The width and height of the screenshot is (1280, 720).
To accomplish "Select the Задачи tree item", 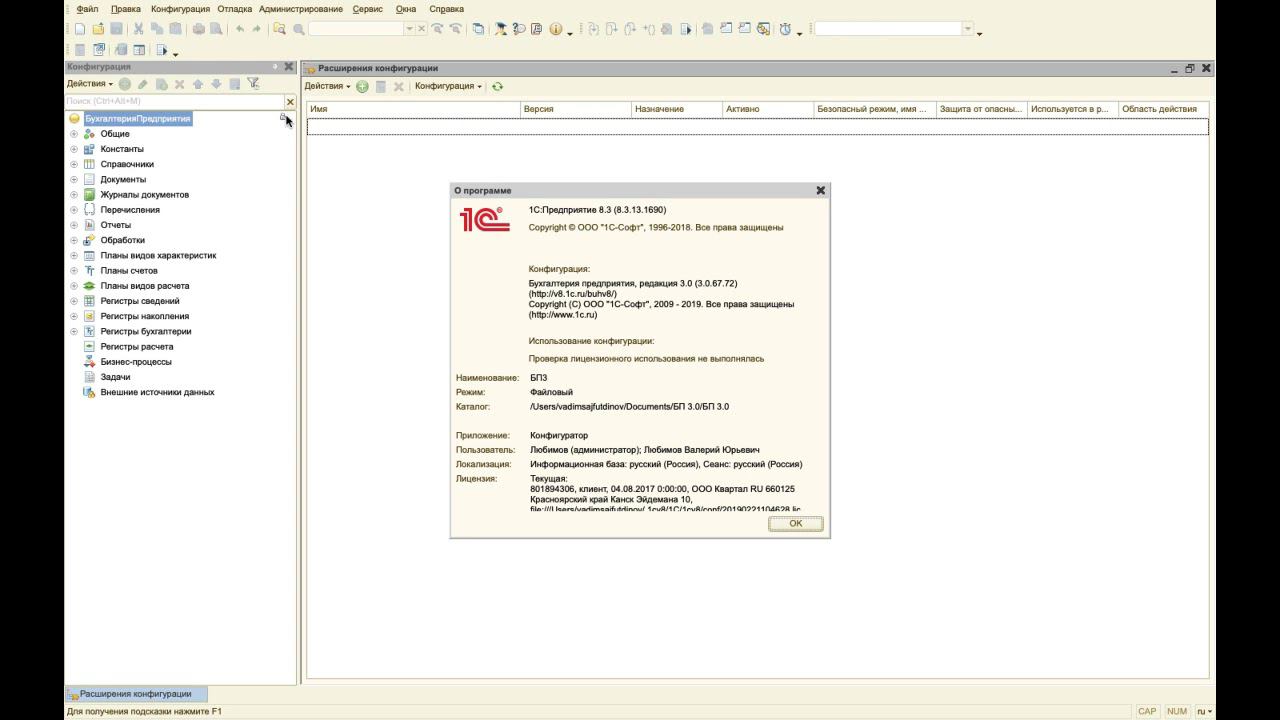I will pyautogui.click(x=115, y=377).
